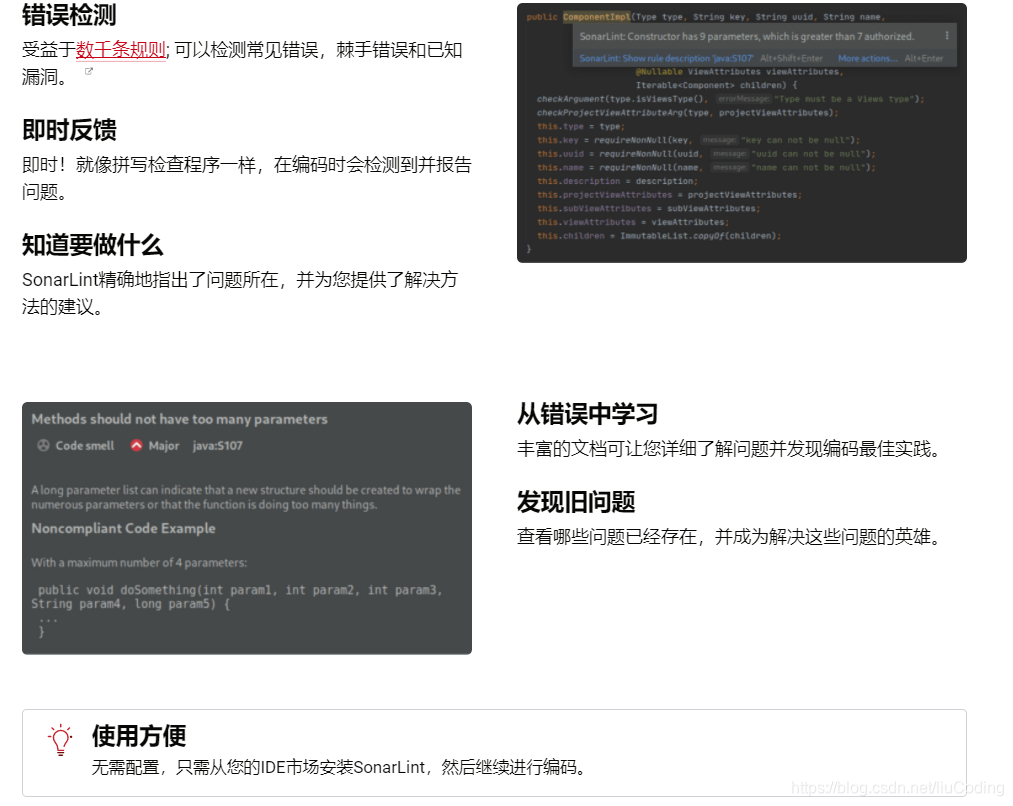Select the 从错误中学习 heading
1013x806 pixels.
point(587,414)
